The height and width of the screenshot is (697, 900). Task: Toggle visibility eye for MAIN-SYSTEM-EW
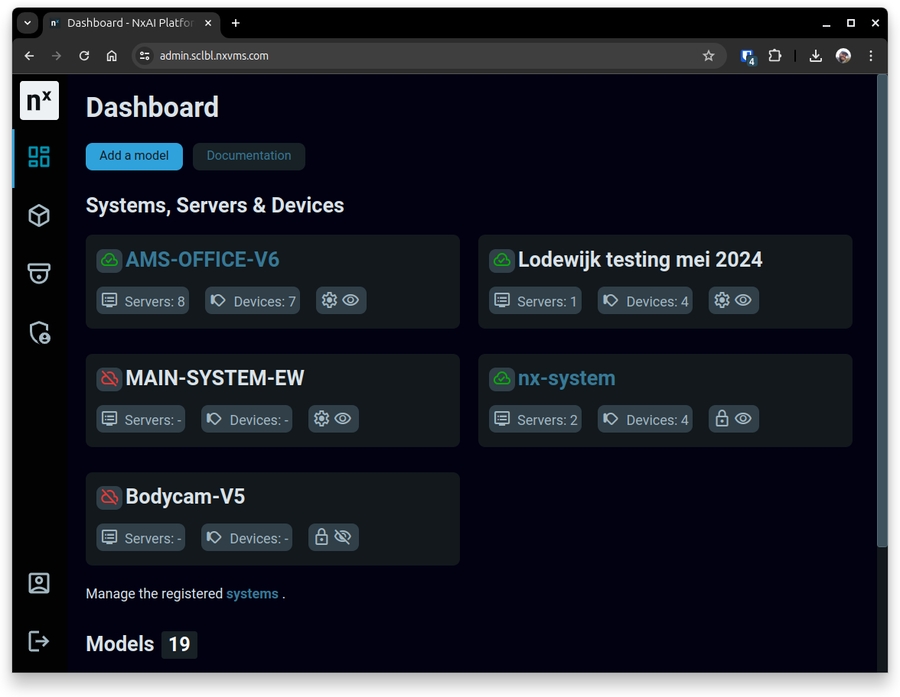(x=343, y=419)
